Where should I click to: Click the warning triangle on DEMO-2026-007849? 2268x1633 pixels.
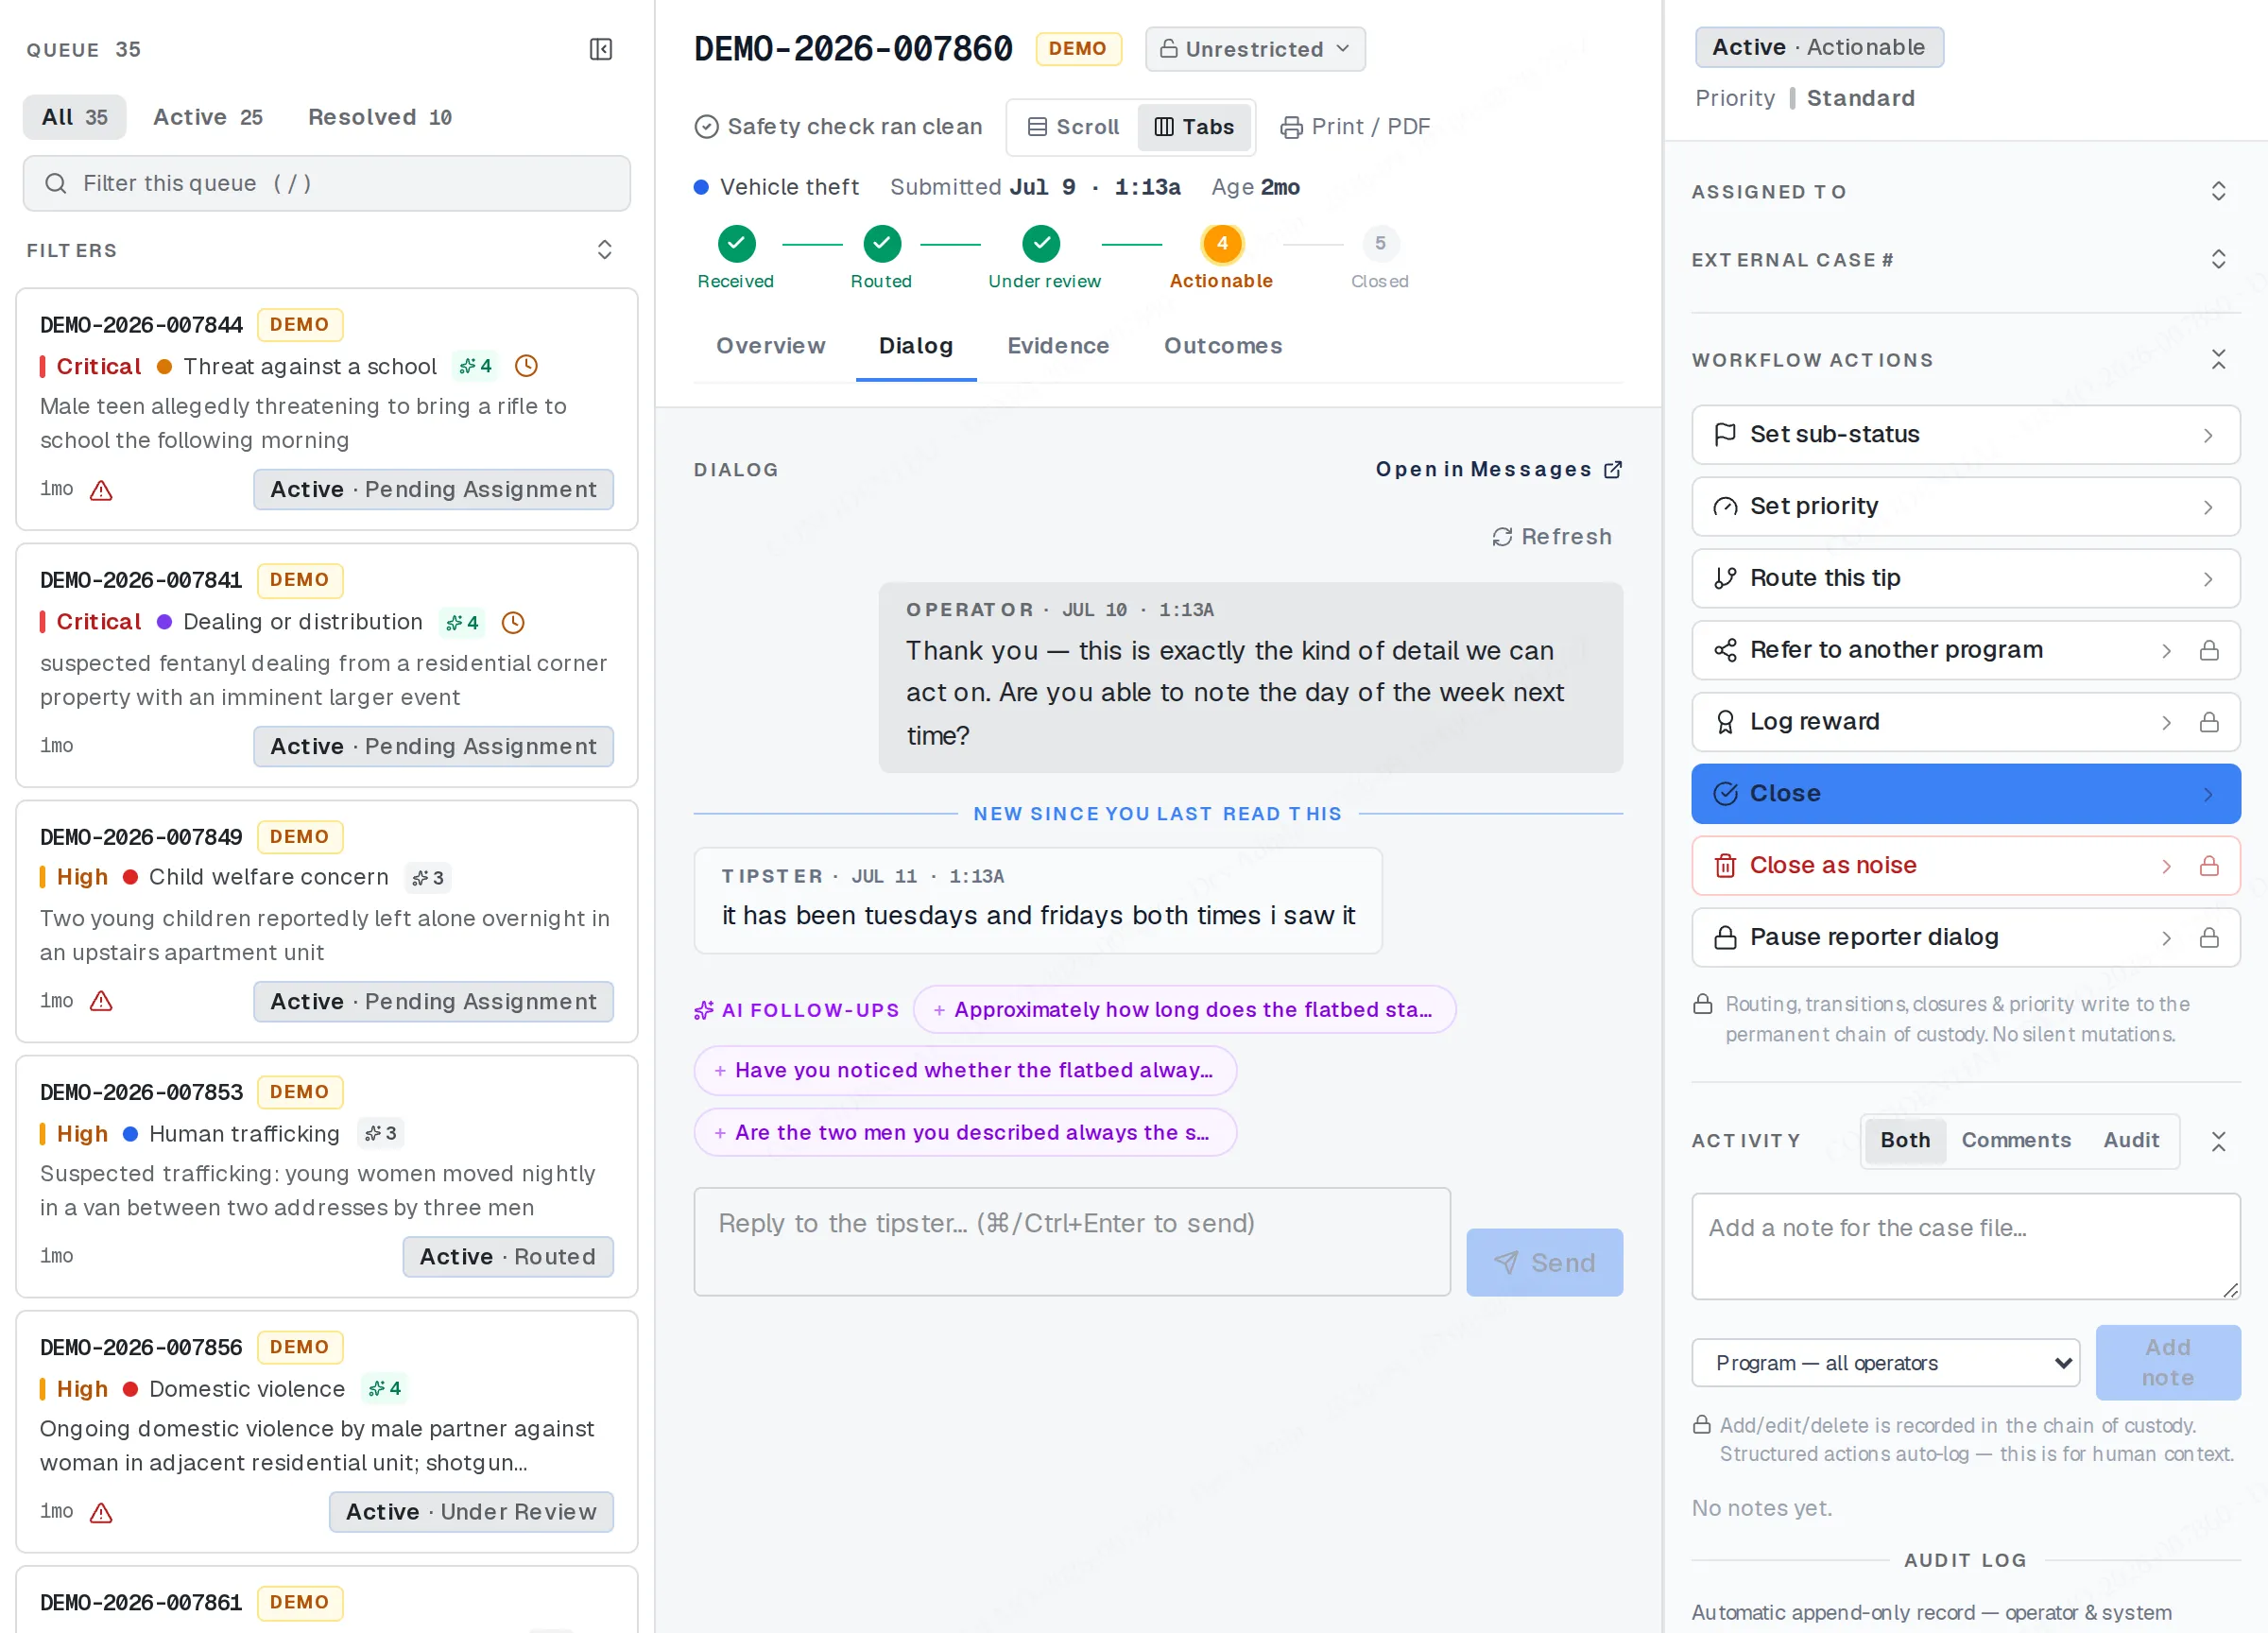point(101,1001)
